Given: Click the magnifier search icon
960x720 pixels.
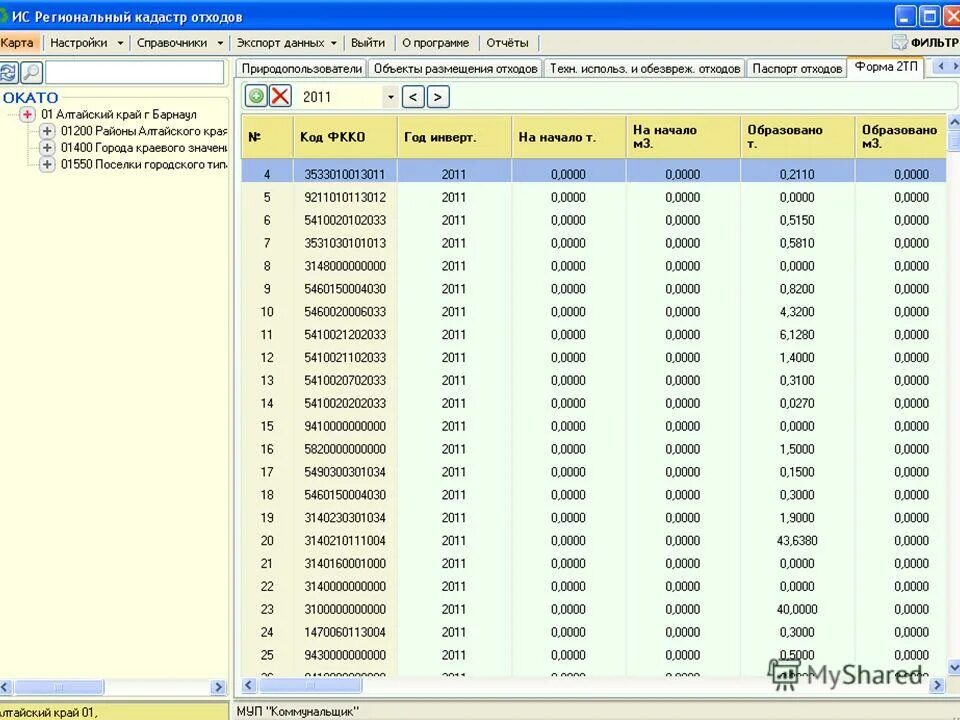Looking at the screenshot, I should pyautogui.click(x=31, y=72).
